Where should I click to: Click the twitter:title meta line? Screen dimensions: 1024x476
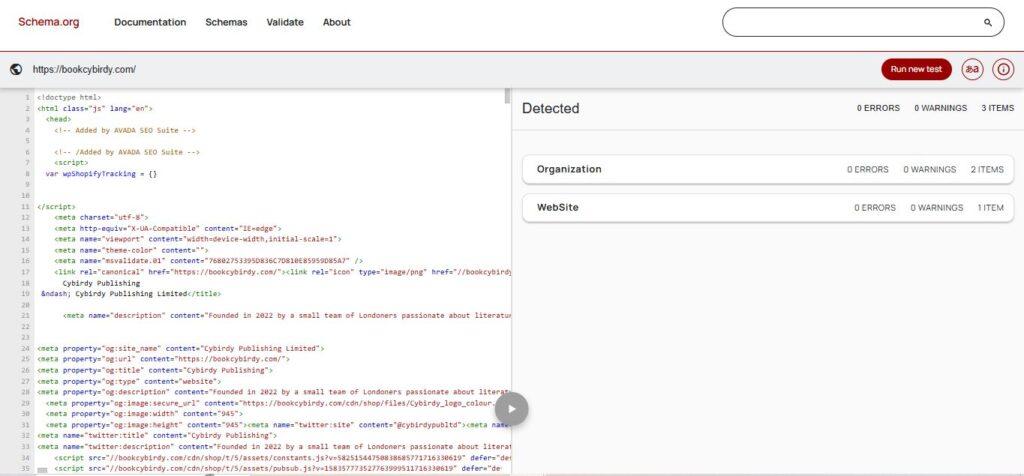click(157, 436)
